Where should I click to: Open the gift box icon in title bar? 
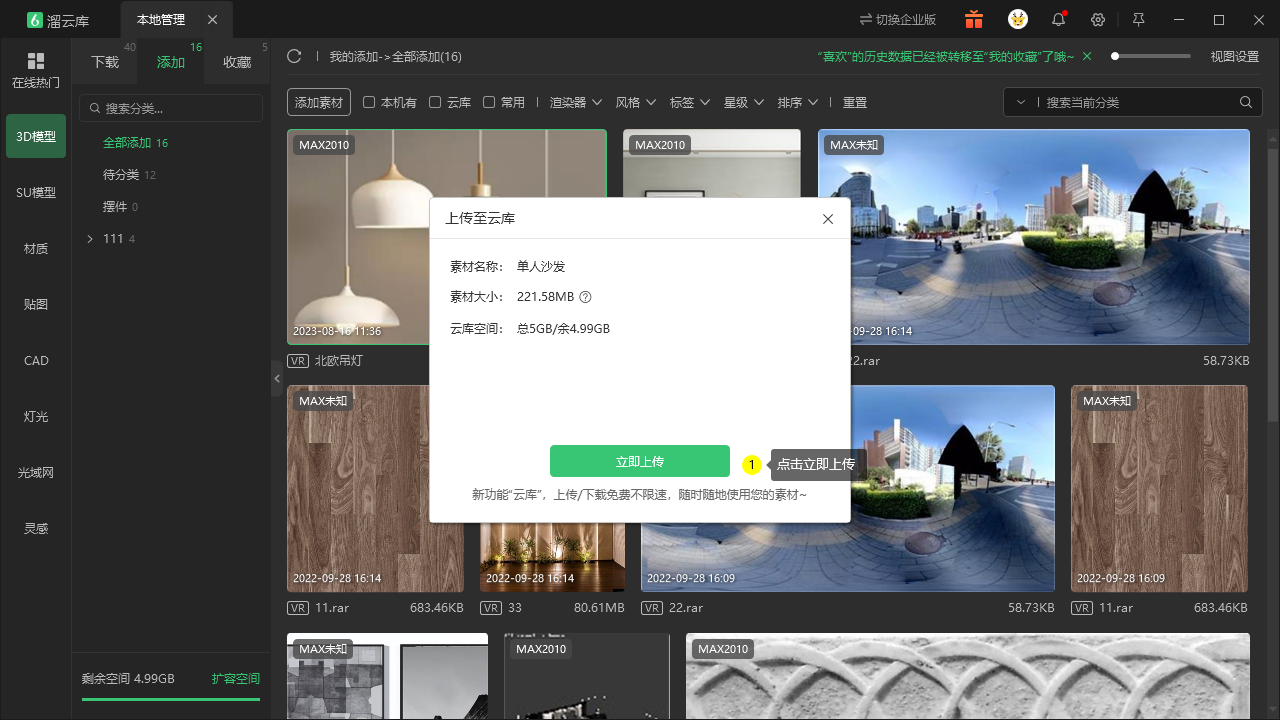pyautogui.click(x=974, y=20)
